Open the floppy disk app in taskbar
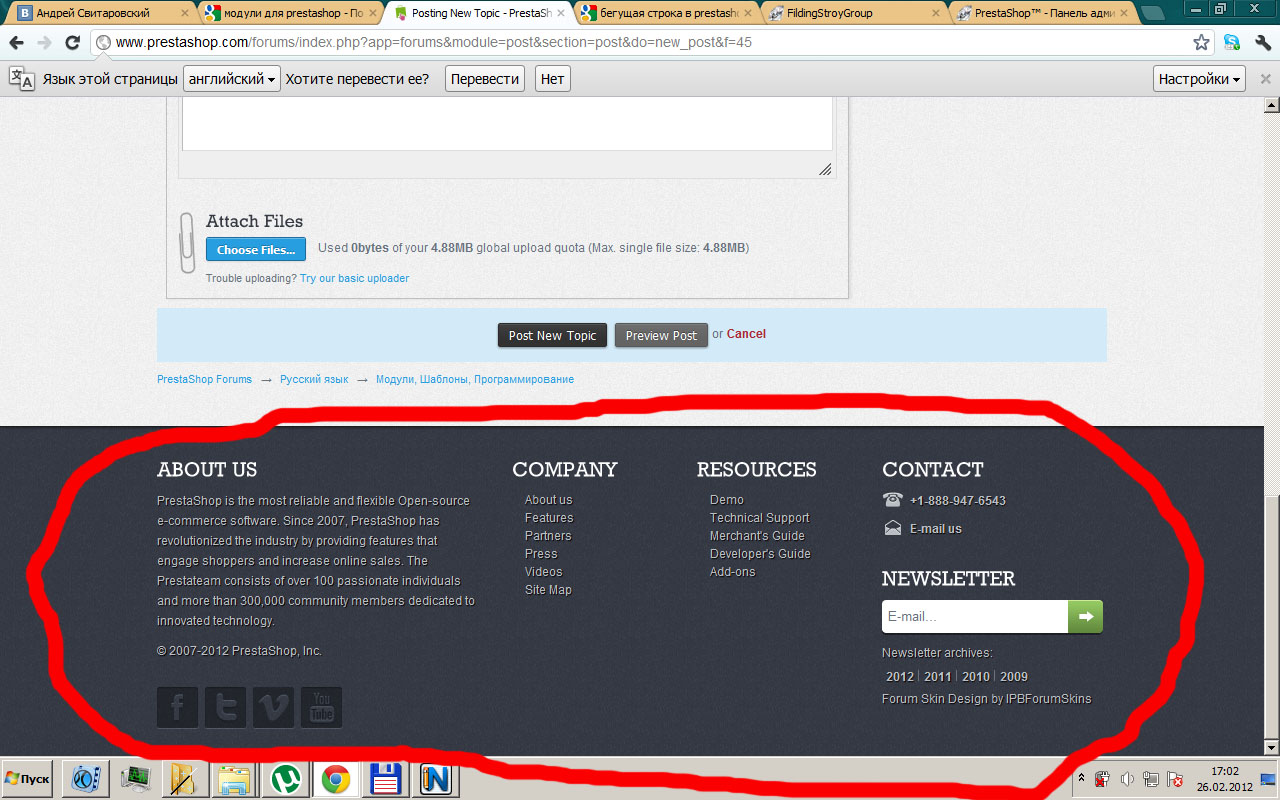1280x800 pixels. [385, 779]
